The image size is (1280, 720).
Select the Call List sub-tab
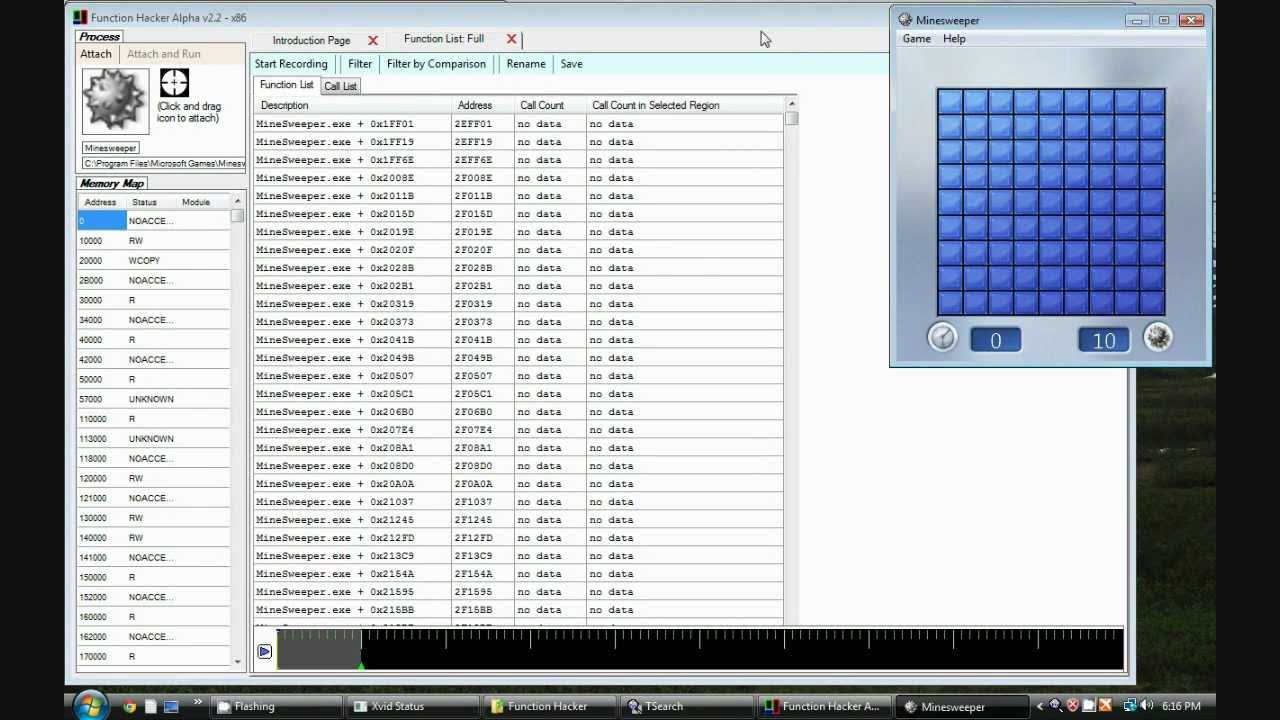click(340, 86)
